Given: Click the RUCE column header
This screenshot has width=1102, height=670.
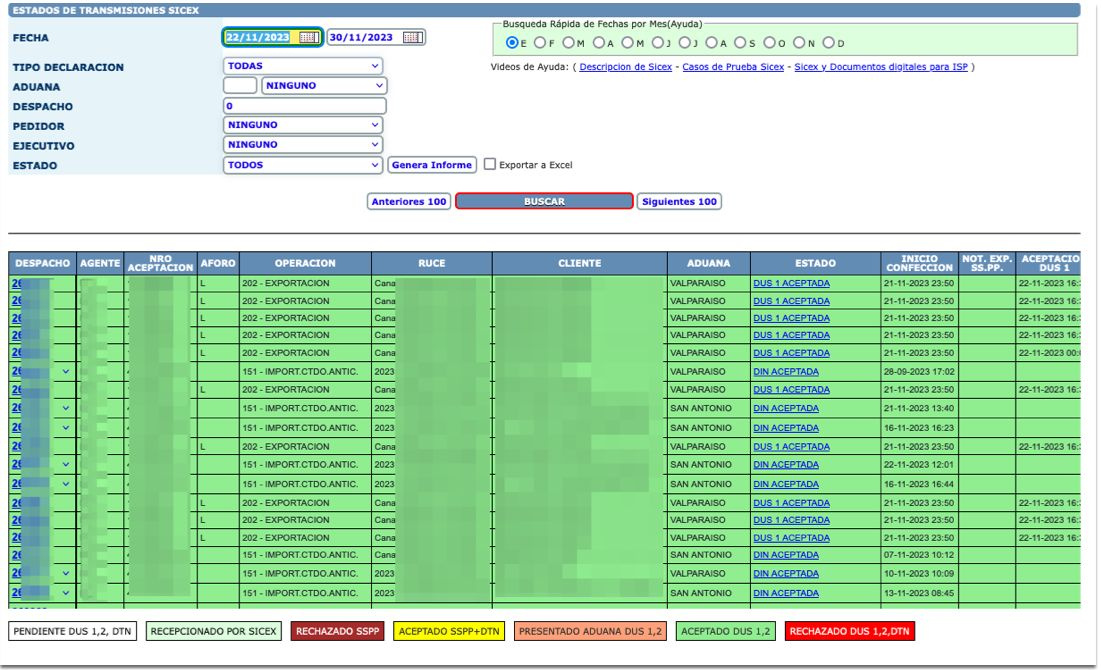Looking at the screenshot, I should tap(432, 263).
